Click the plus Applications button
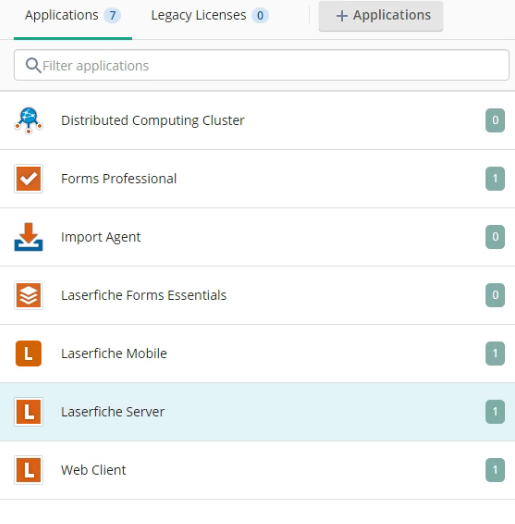Image resolution: width=515 pixels, height=524 pixels. point(381,16)
